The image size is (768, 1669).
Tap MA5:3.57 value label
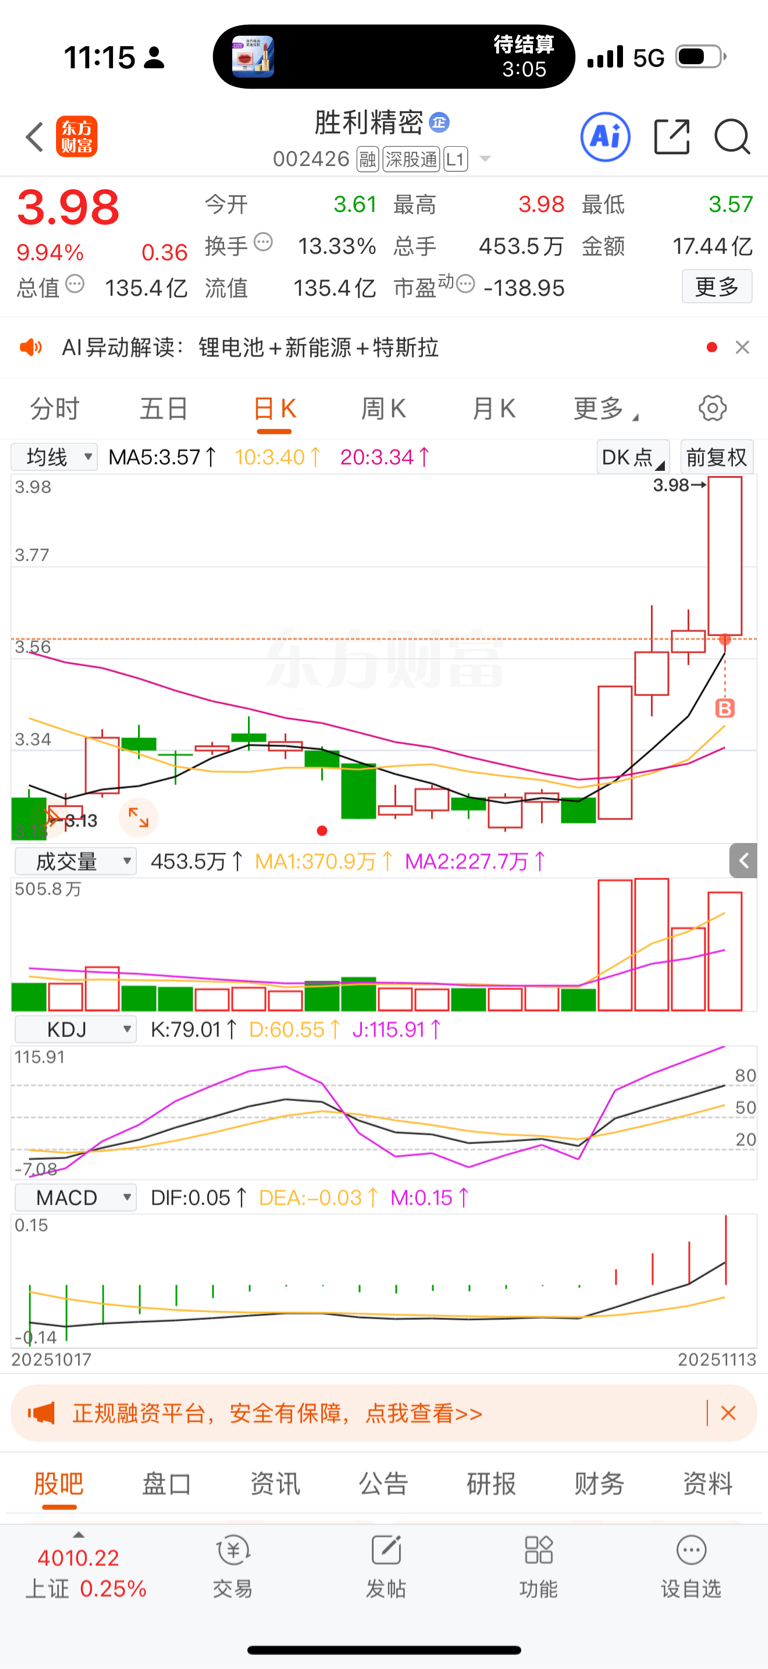pyautogui.click(x=162, y=457)
